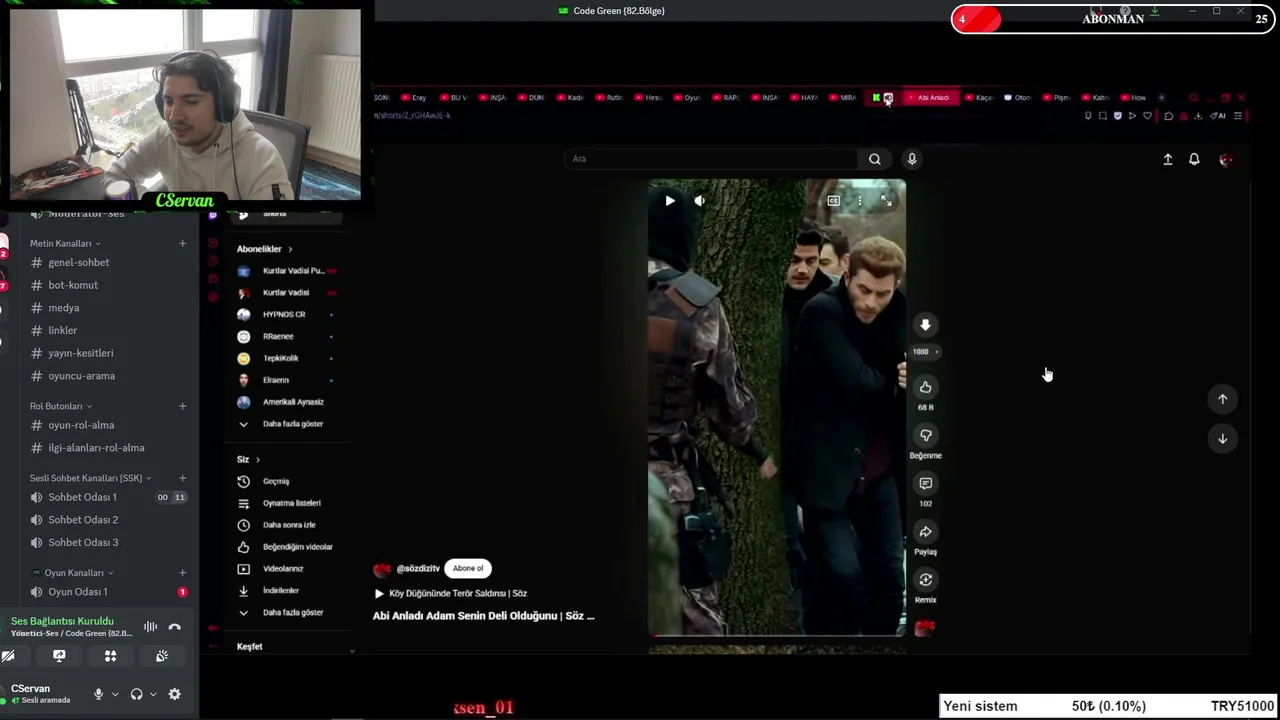Open the YouTube account avatar menu
This screenshot has width=1280, height=720.
pos(1226,159)
